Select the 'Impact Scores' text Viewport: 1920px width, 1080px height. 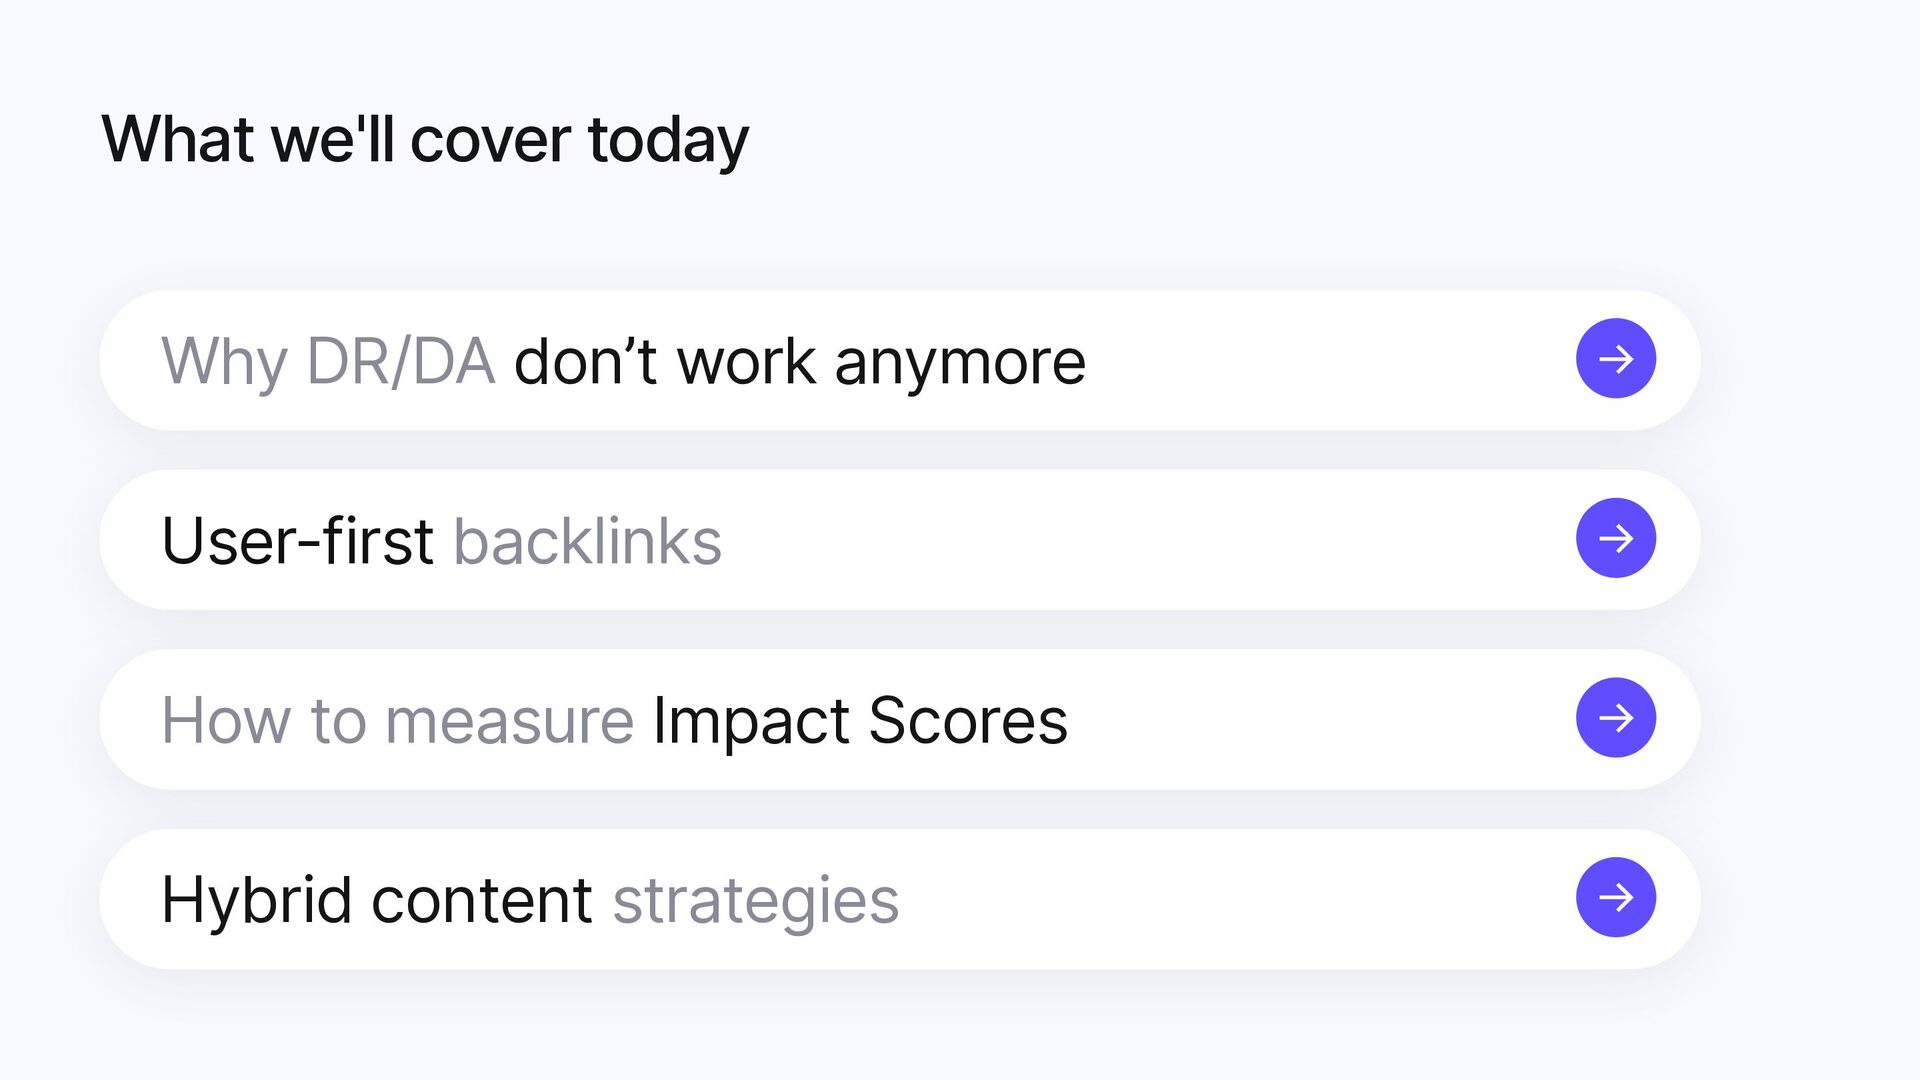click(x=859, y=720)
